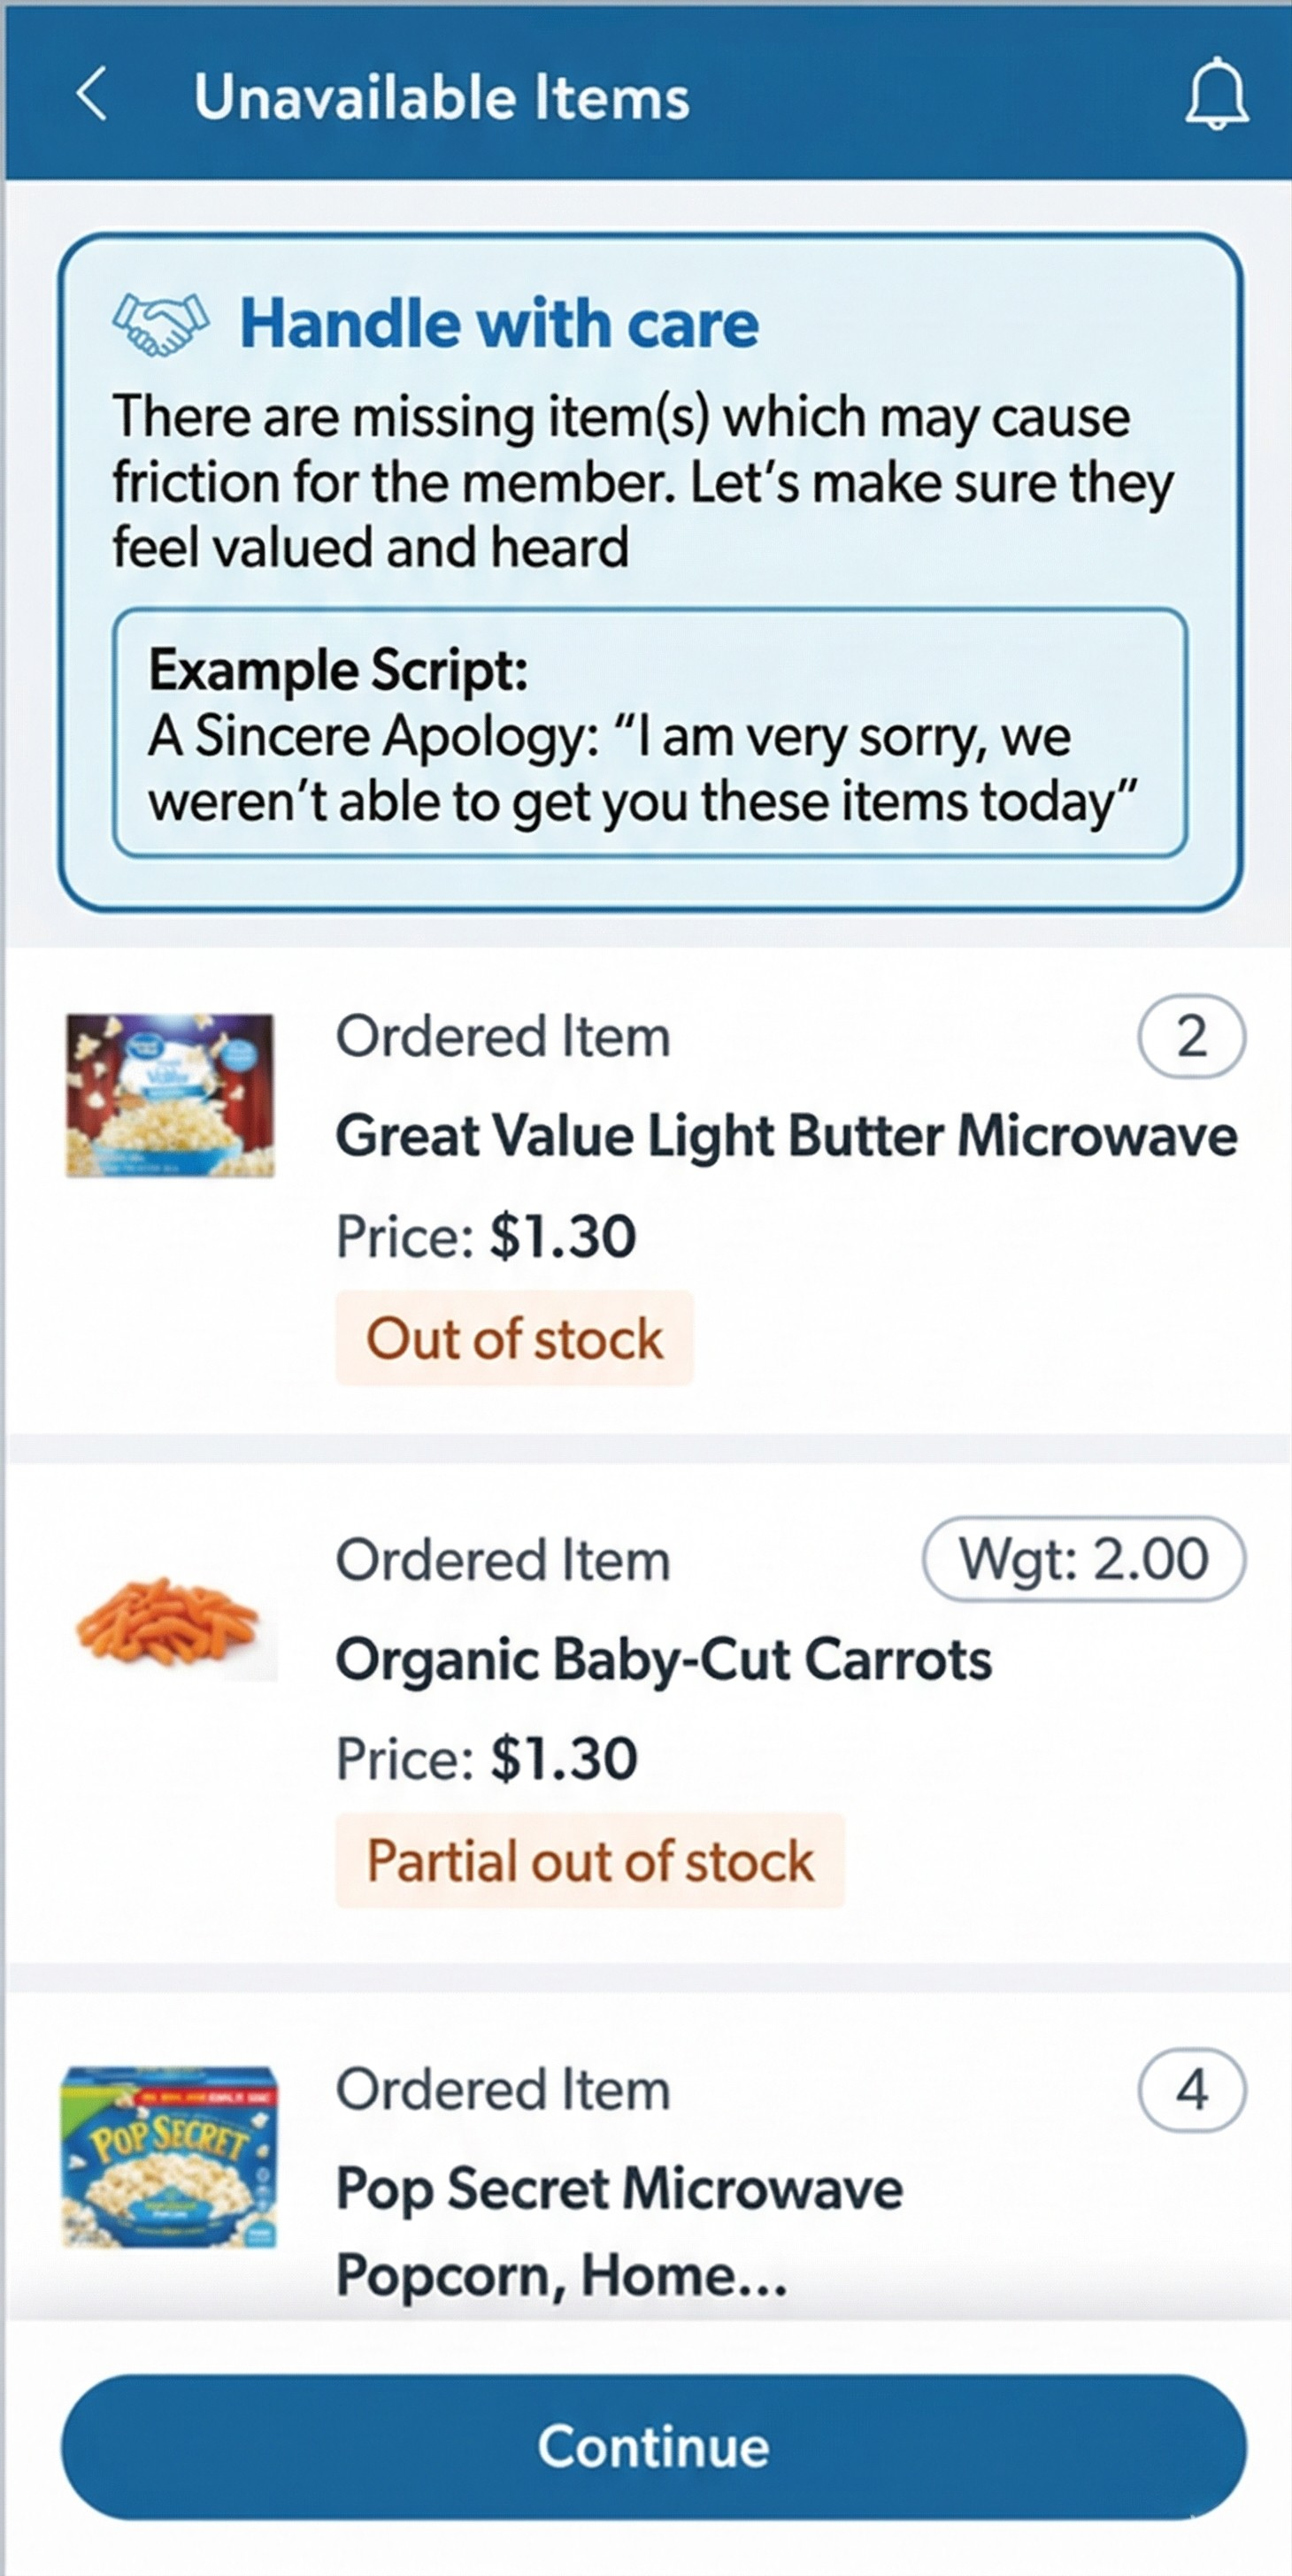The image size is (1292, 2576).
Task: Tap the Example Script box
Action: [x=650, y=733]
